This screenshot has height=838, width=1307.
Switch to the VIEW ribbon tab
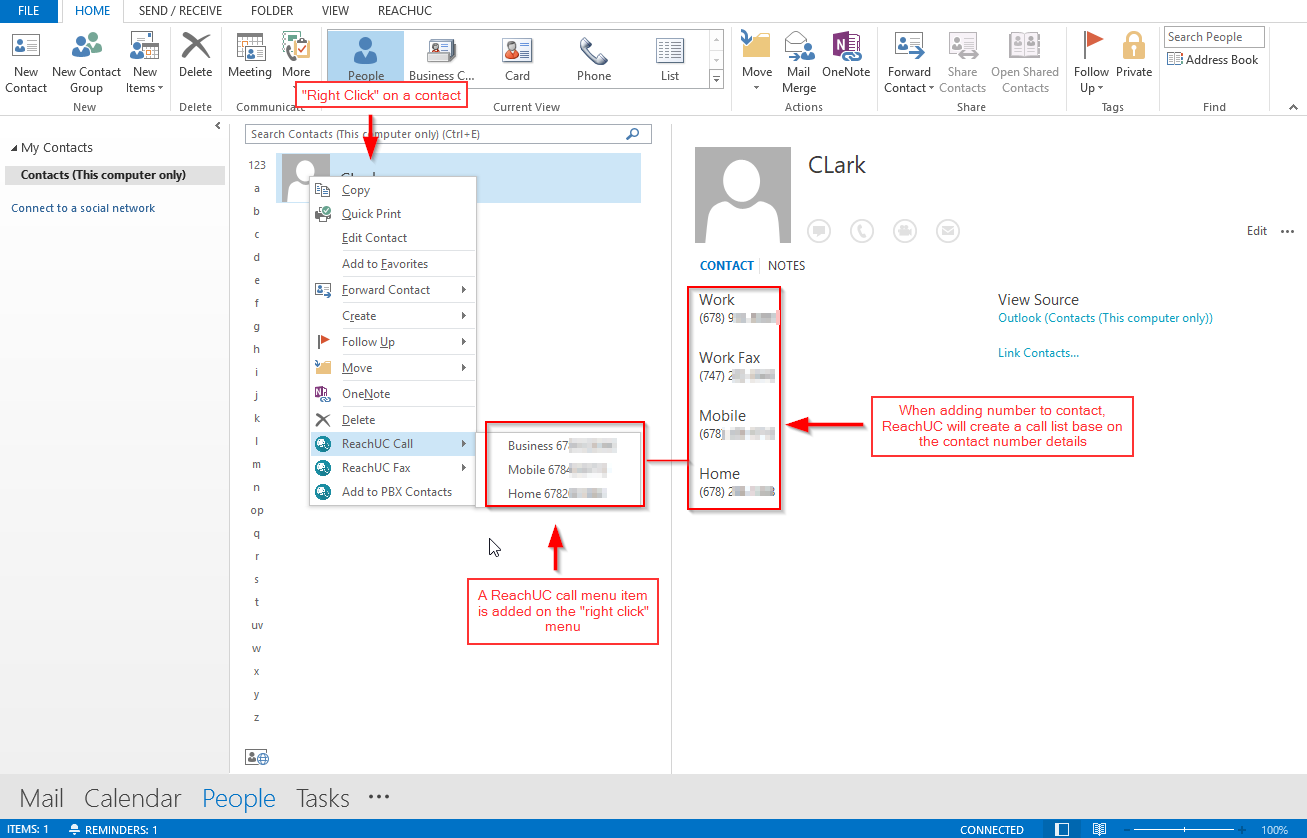336,11
